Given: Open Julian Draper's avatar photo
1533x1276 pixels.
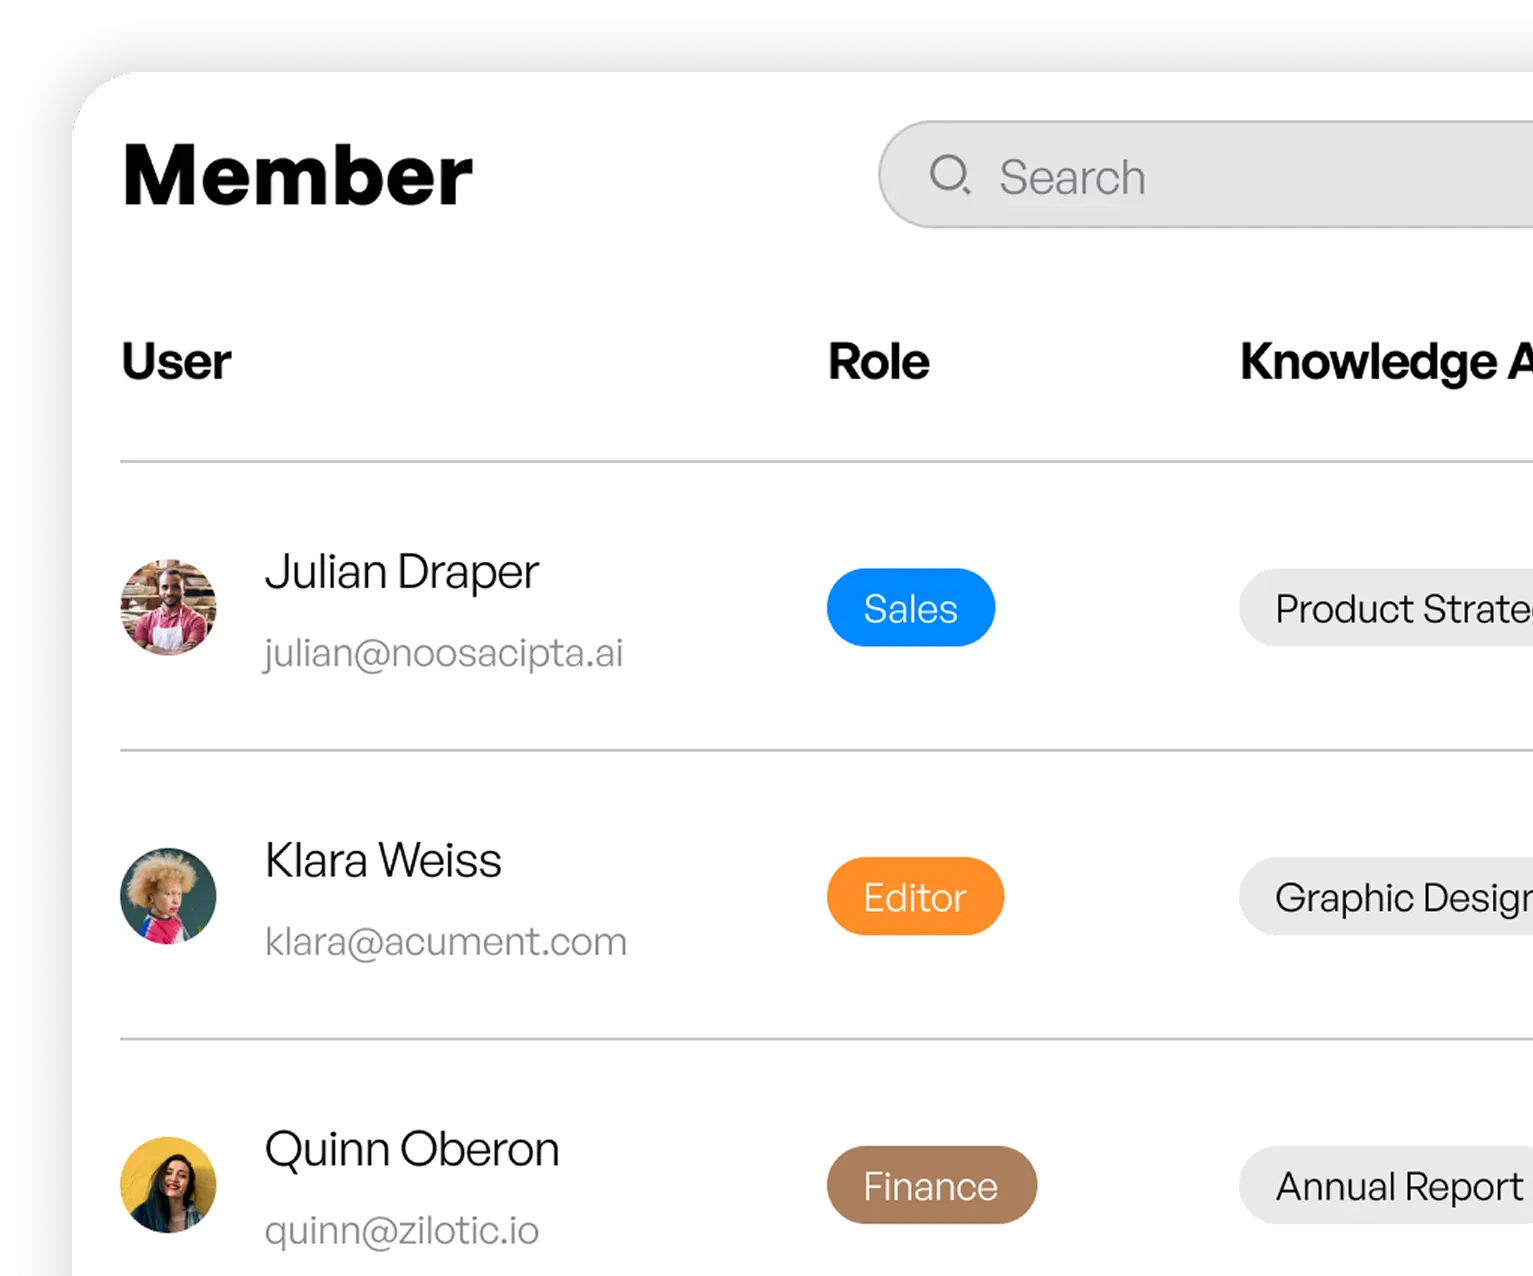Looking at the screenshot, I should coord(168,607).
